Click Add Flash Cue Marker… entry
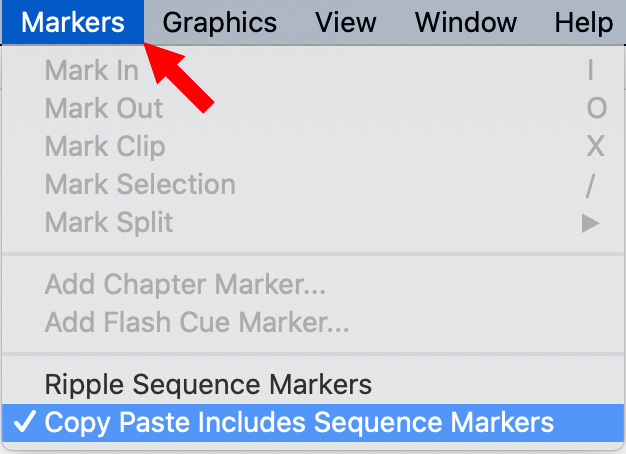Viewport: 626px width, 454px height. (197, 323)
